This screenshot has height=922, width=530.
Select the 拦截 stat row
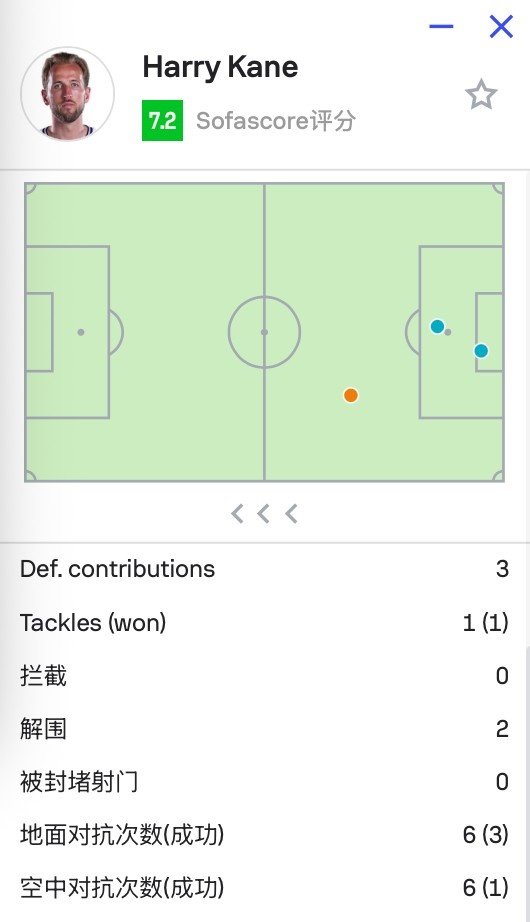pos(265,676)
